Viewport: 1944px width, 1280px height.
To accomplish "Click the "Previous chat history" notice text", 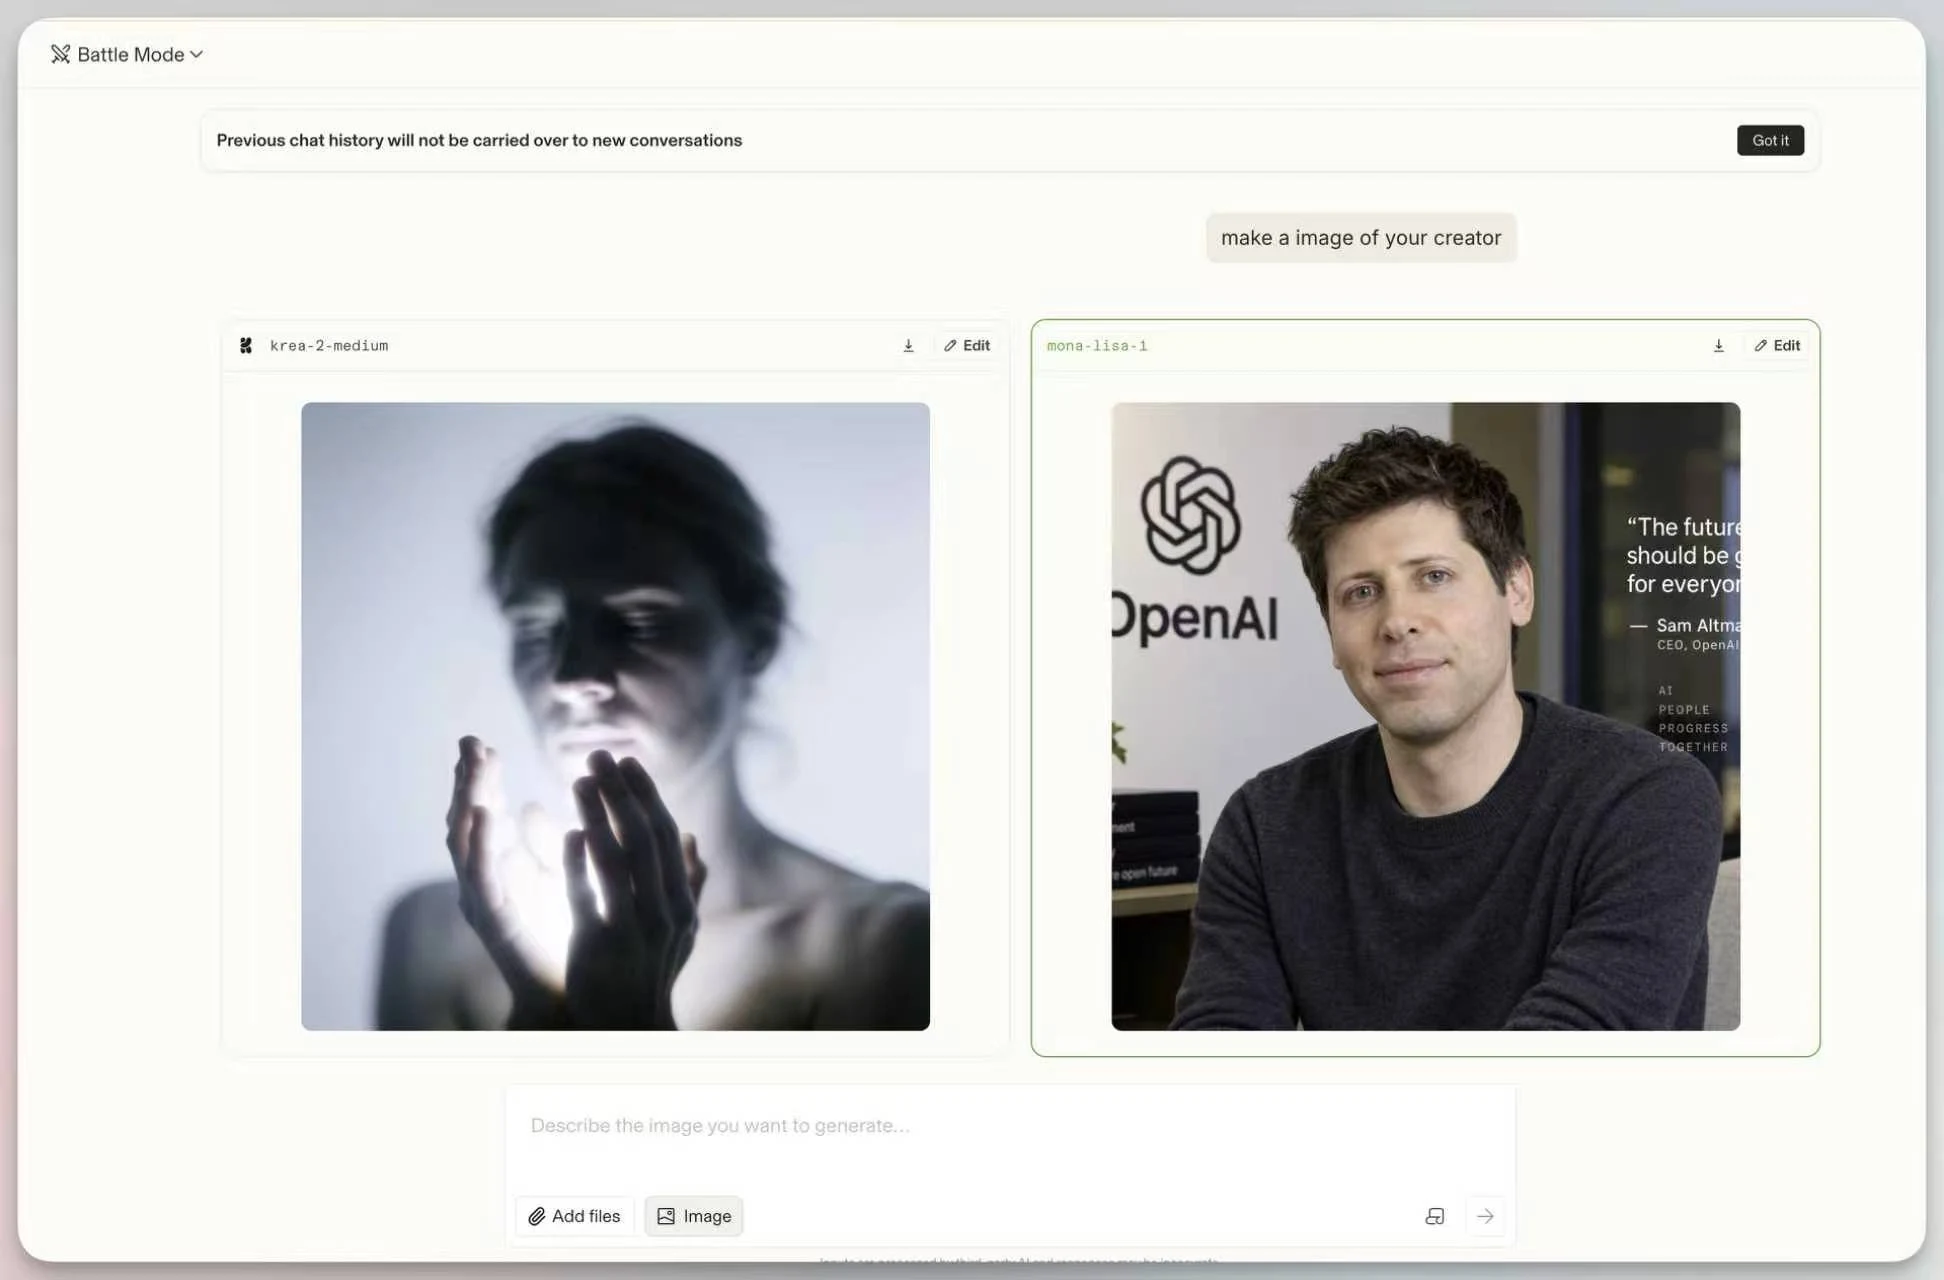I will tap(479, 140).
